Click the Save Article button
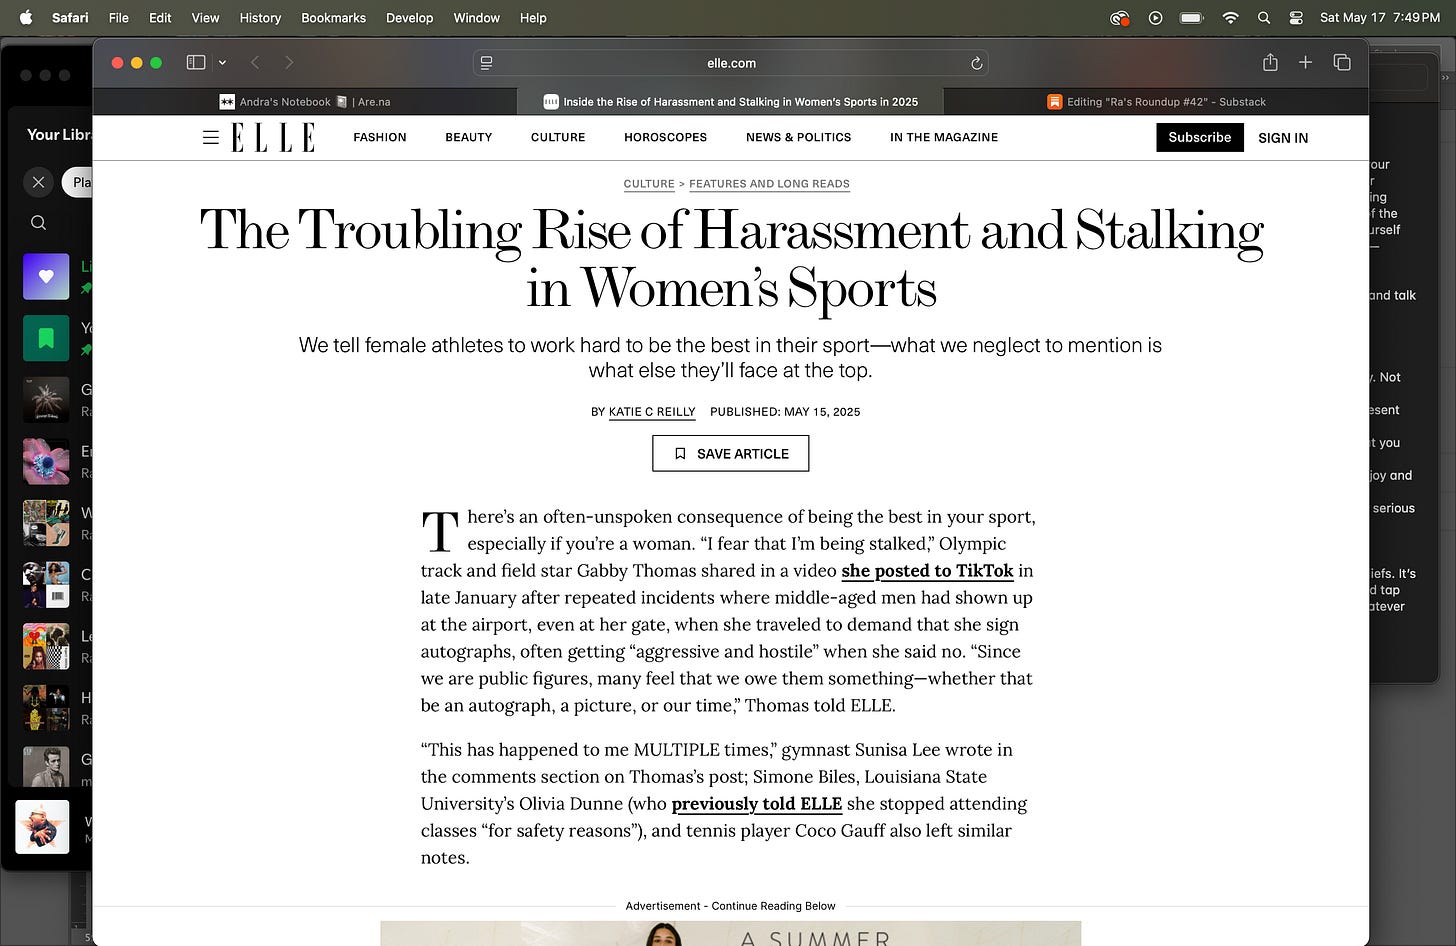This screenshot has height=946, width=1456. coord(730,453)
